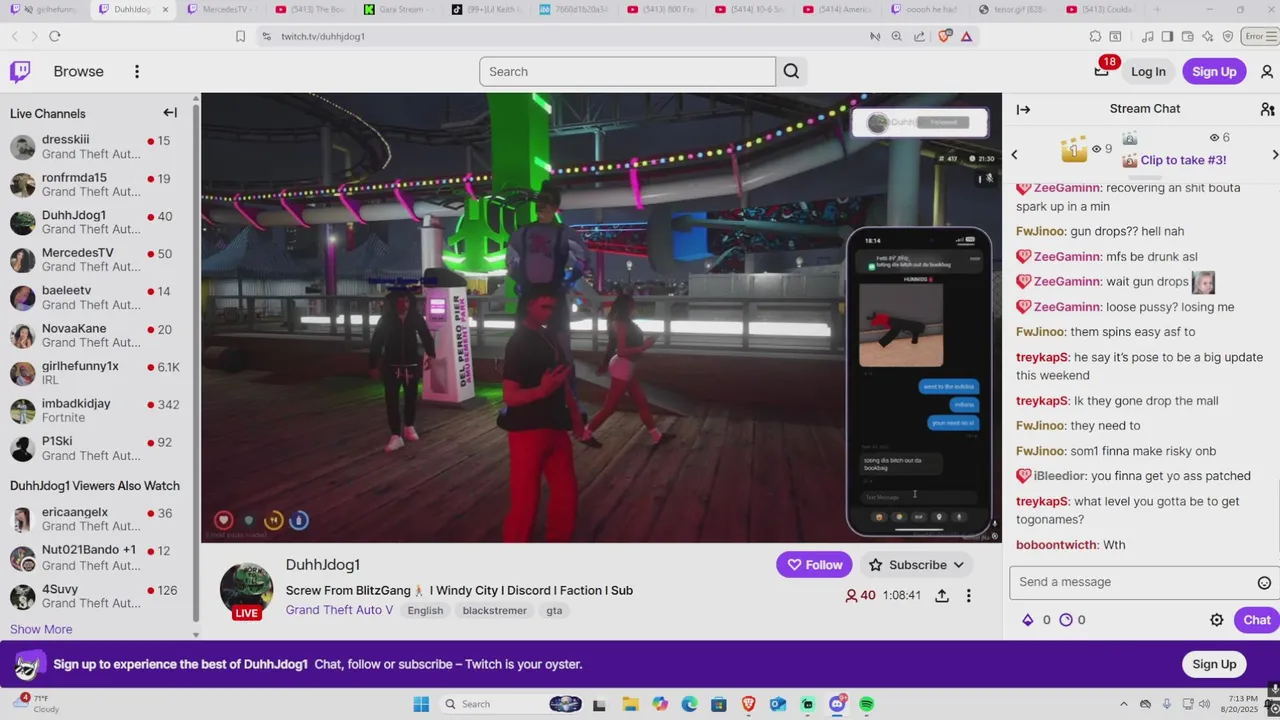Screen dimensions: 1280x720
Task: Click the Windows Start button
Action: coord(421,704)
